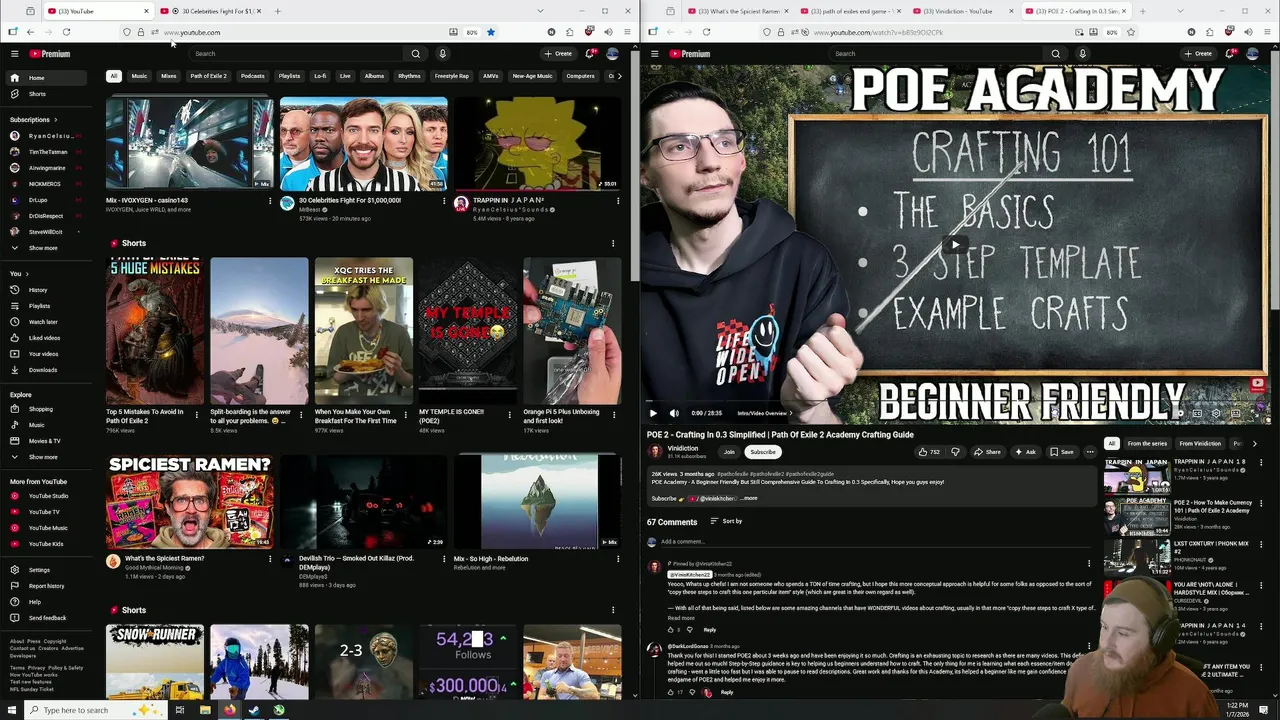
Task: Open notifications bell in the left YouTube window
Action: (589, 54)
